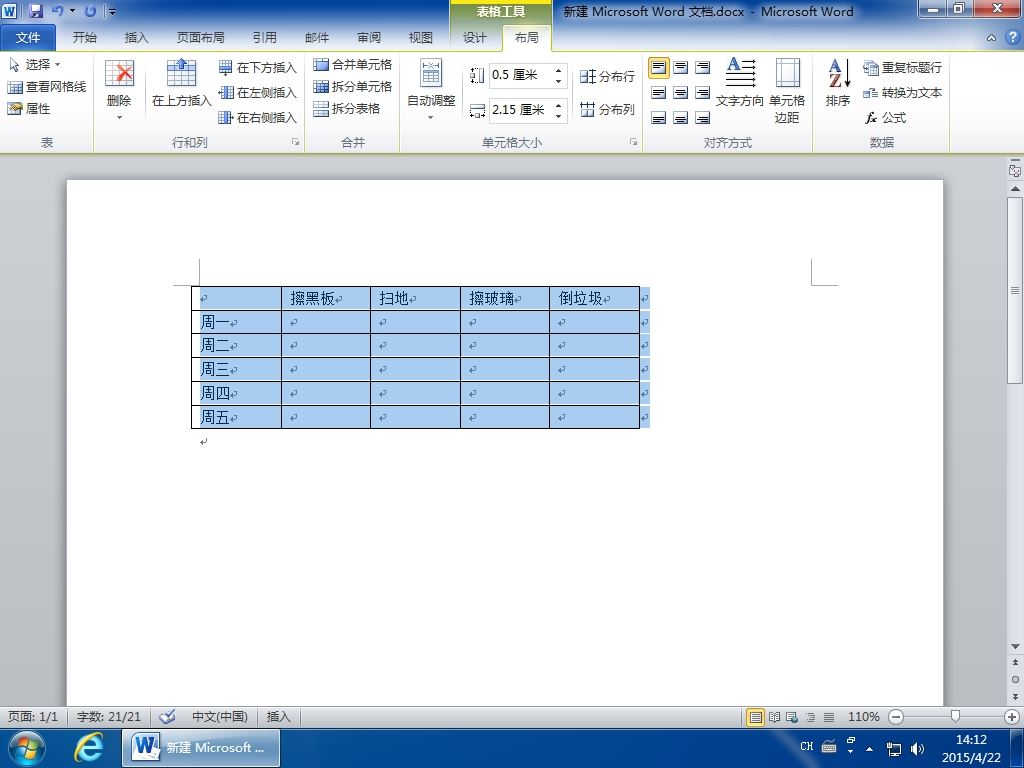Image resolution: width=1024 pixels, height=768 pixels.
Task: Split cells using 拆分单元格
Action: [352, 87]
